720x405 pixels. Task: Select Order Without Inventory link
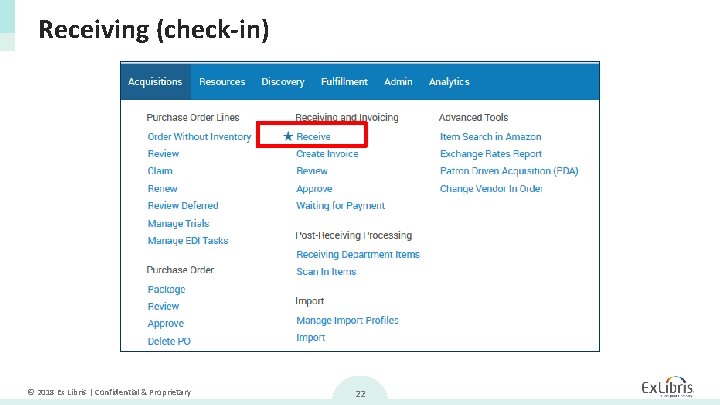pos(199,137)
